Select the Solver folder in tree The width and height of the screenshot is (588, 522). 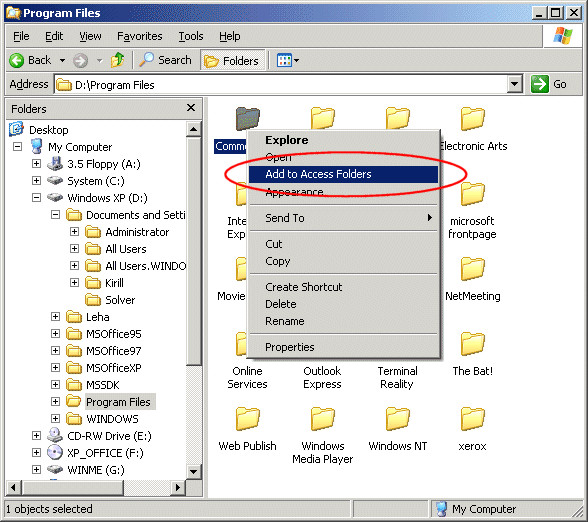pos(120,300)
